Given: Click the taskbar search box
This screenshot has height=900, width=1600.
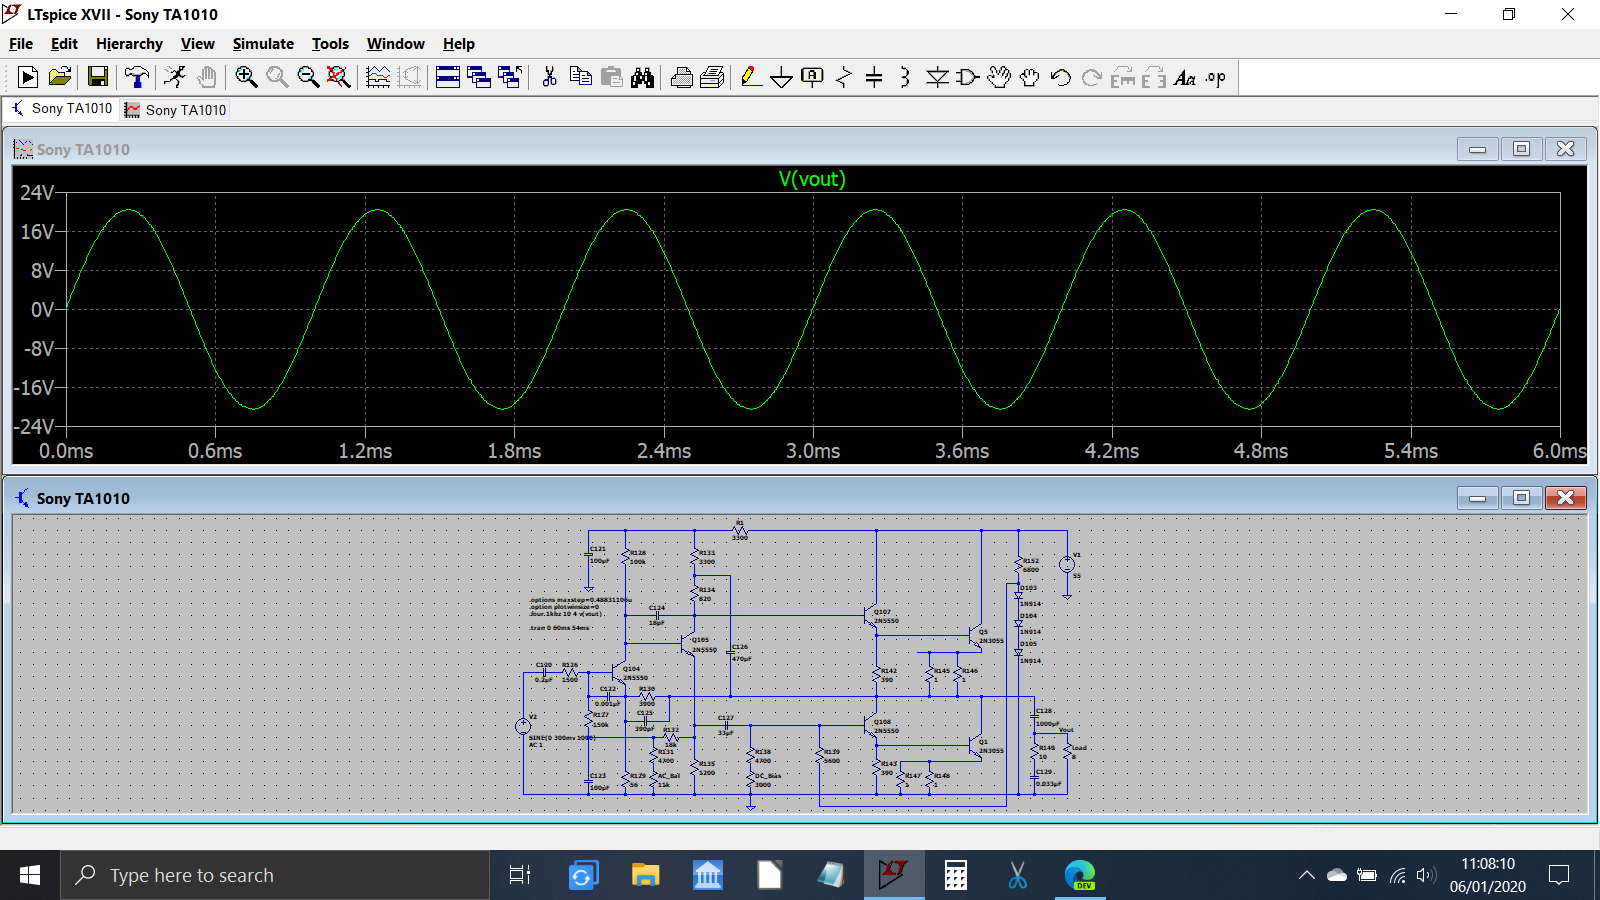Looking at the screenshot, I should point(275,875).
